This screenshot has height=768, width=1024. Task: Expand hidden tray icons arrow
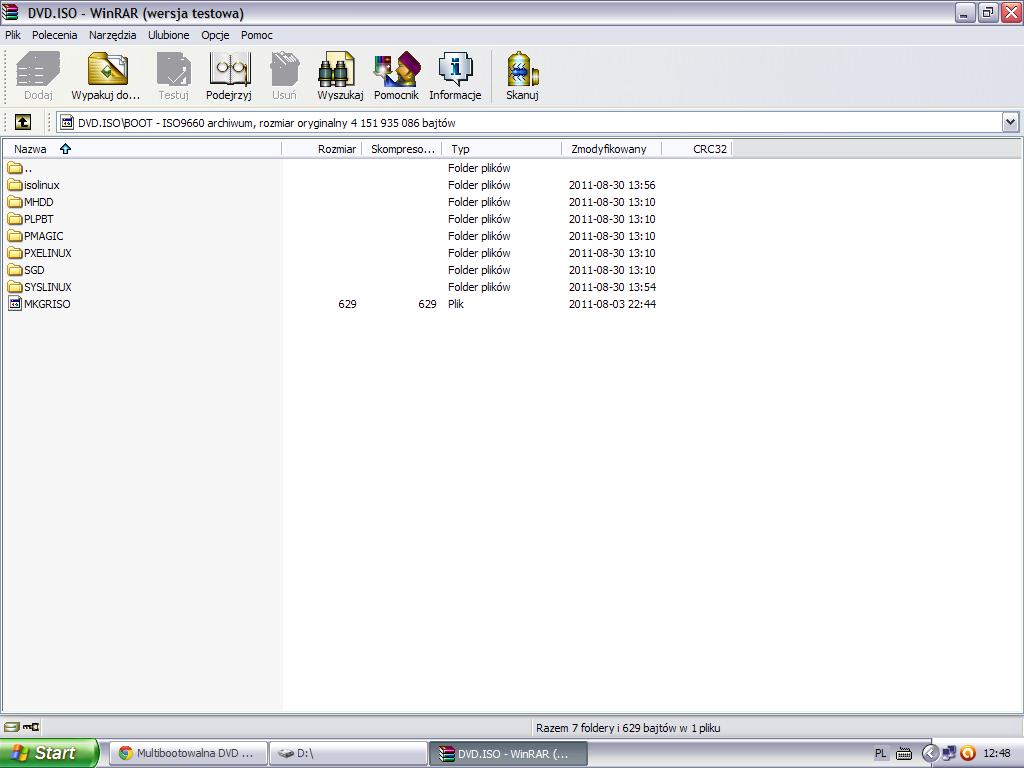point(929,753)
